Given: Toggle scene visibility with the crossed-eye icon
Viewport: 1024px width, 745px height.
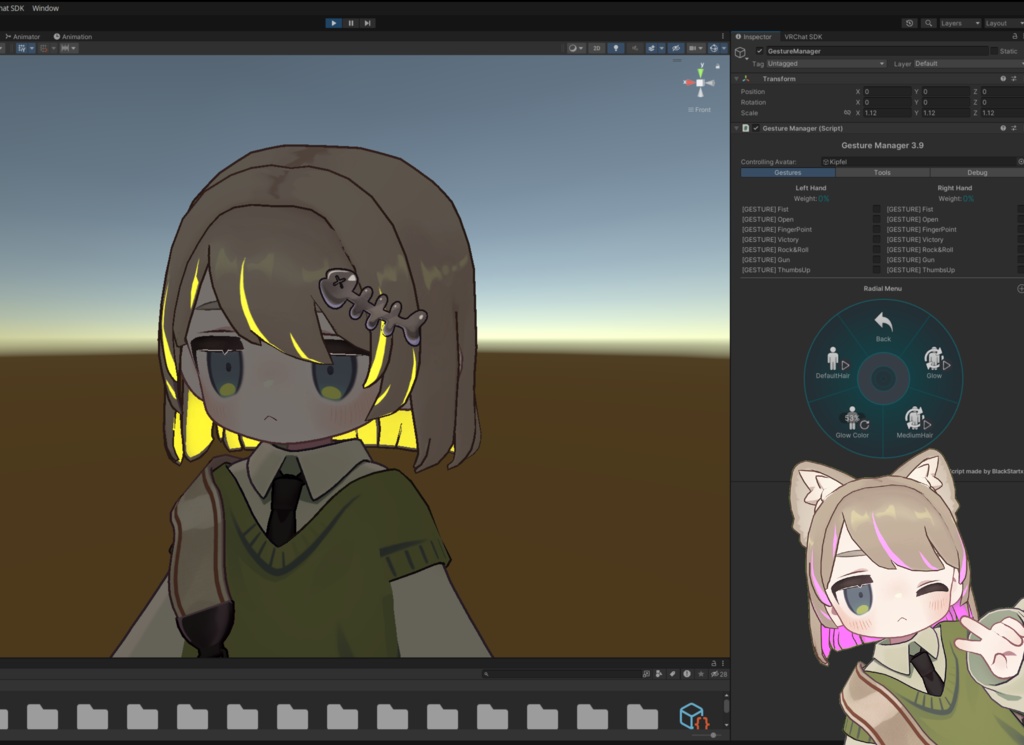Looking at the screenshot, I should [x=677, y=48].
